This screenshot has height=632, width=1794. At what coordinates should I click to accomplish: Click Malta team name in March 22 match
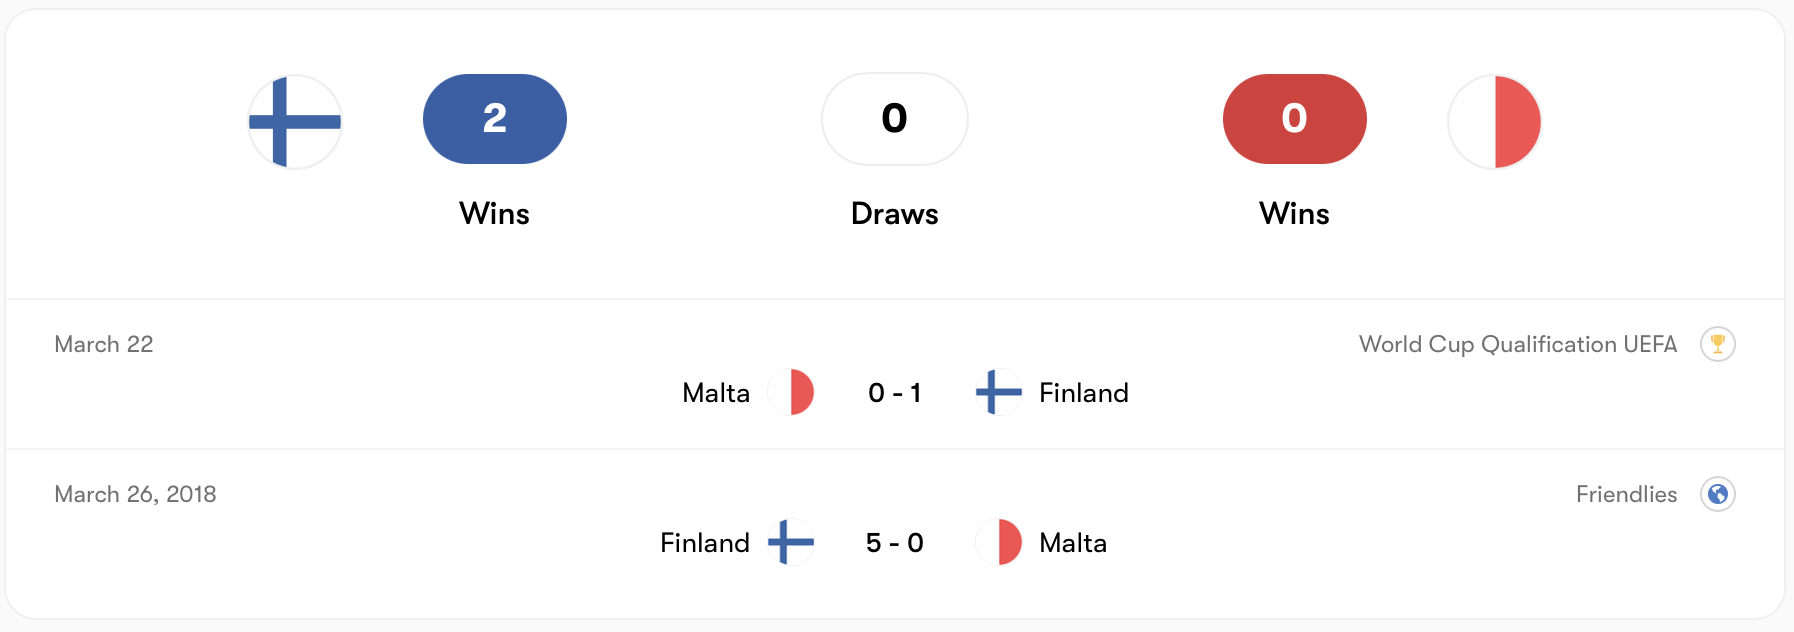[x=716, y=393]
